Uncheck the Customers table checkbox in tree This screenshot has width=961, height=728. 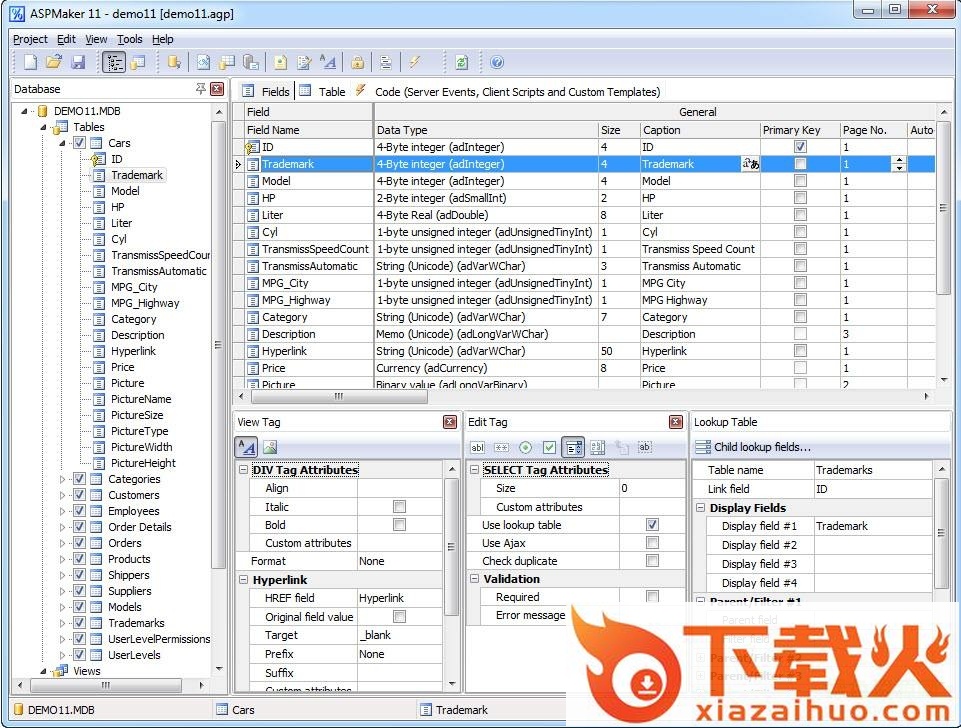coord(79,495)
